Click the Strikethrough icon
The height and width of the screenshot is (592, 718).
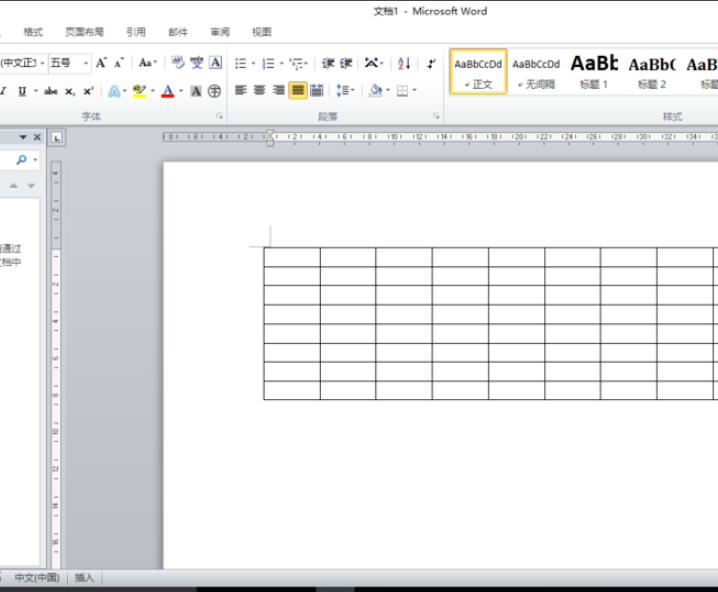click(50, 91)
